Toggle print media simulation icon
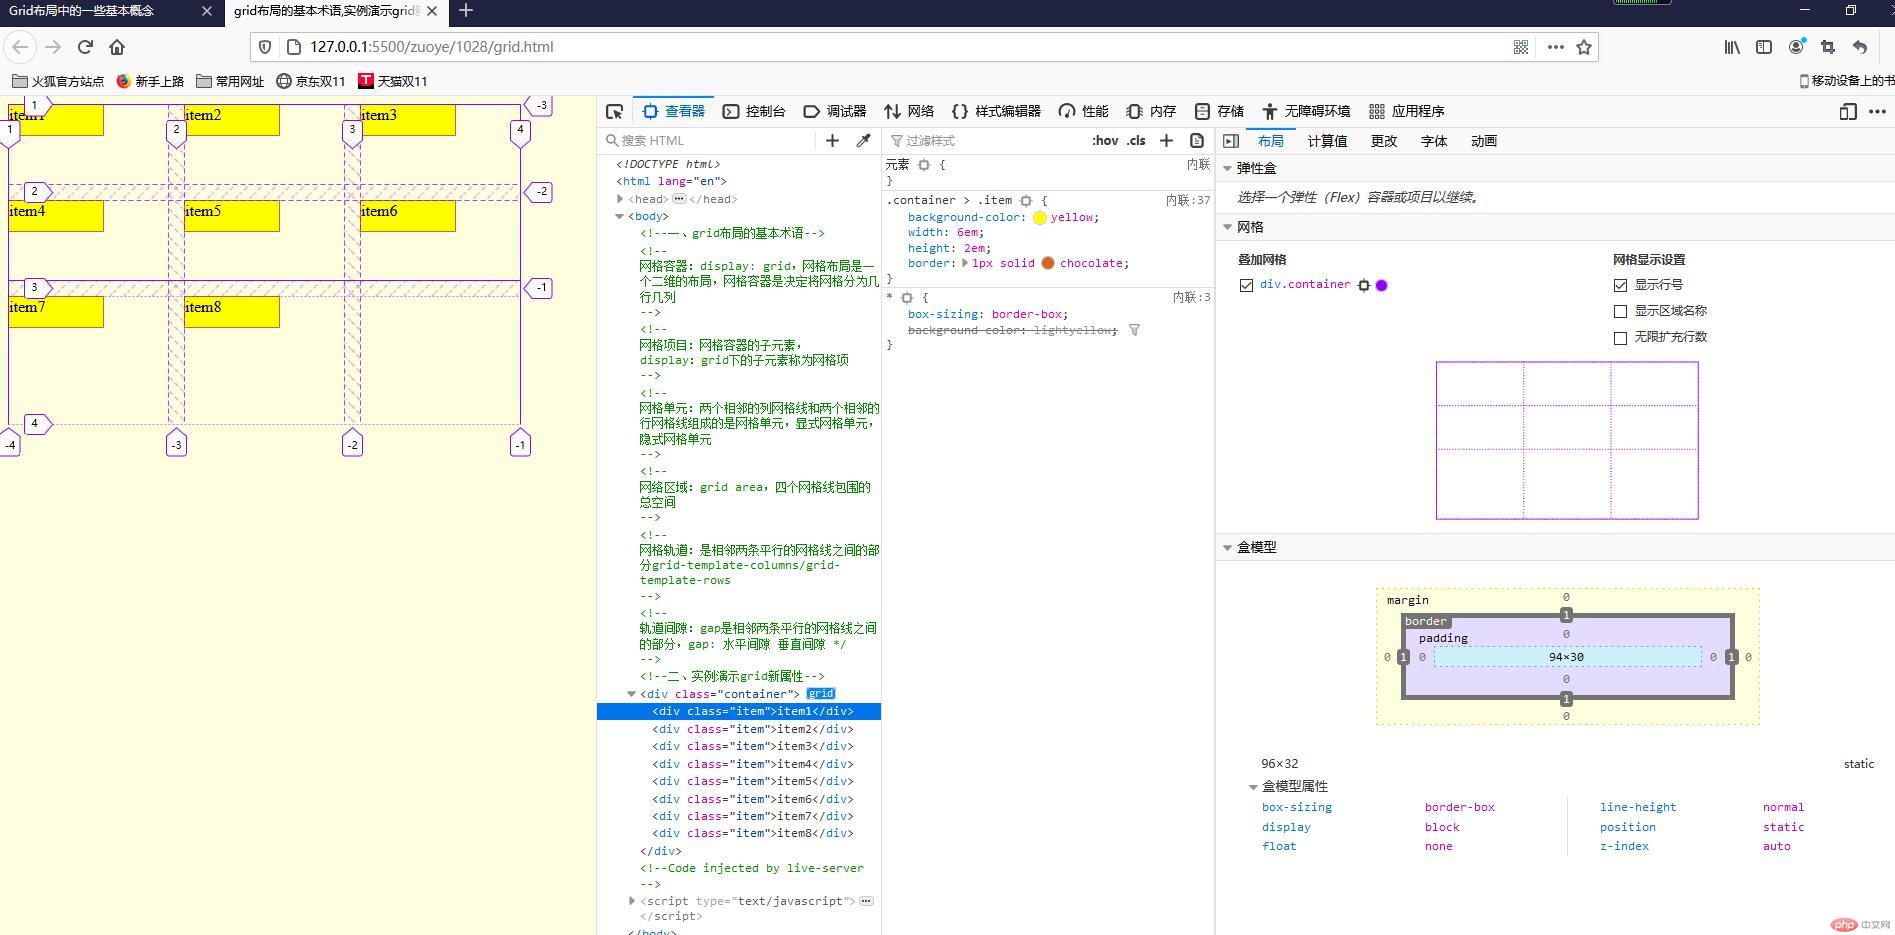1895x935 pixels. [1197, 141]
